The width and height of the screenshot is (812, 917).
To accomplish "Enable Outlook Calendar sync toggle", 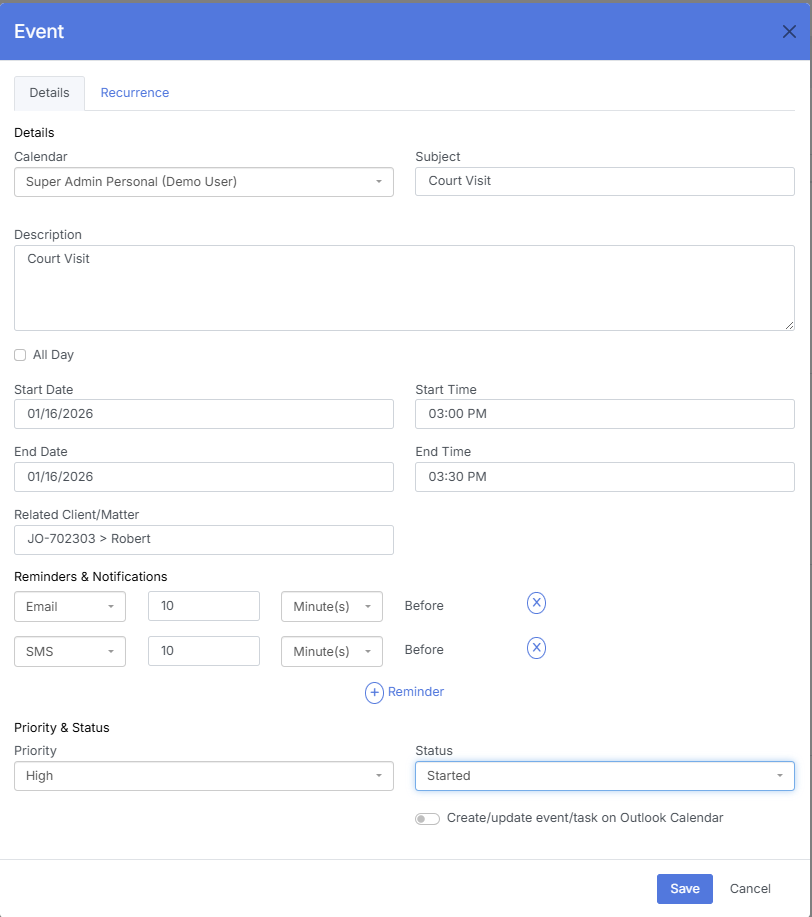I will point(427,819).
